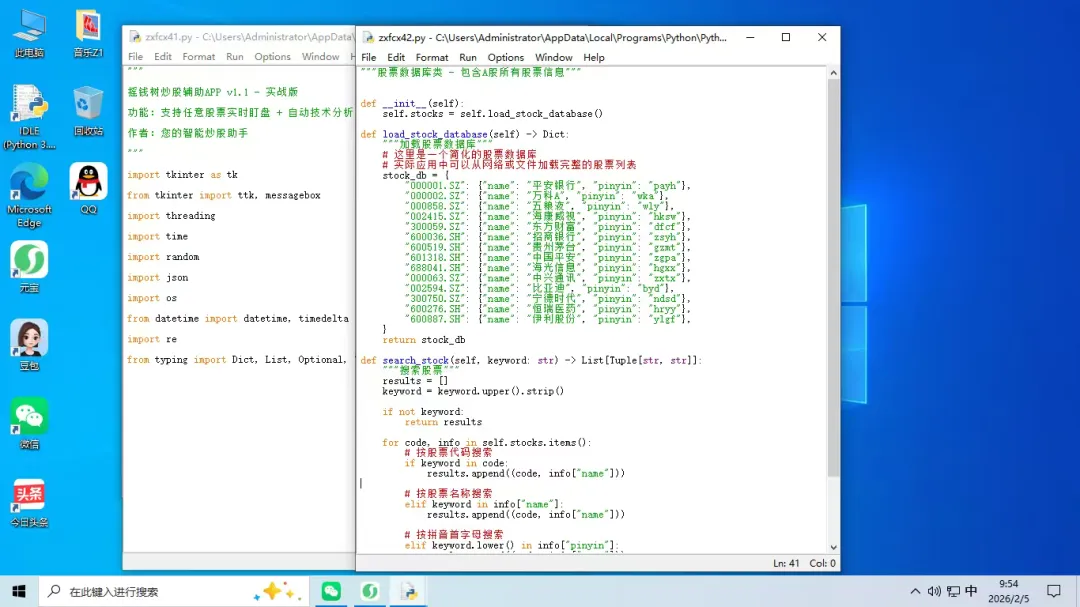Open the notification center icon
1080x607 pixels.
tap(1054, 591)
